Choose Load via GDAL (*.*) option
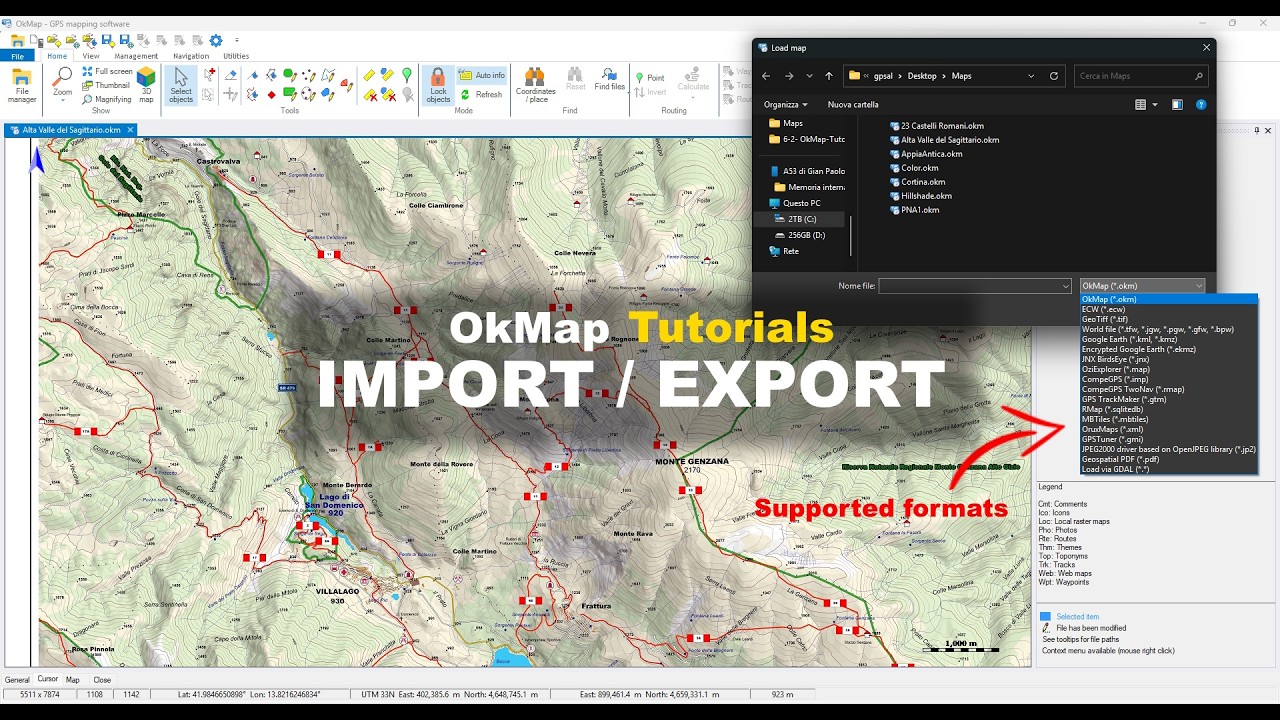The image size is (1280, 720). 1169,469
